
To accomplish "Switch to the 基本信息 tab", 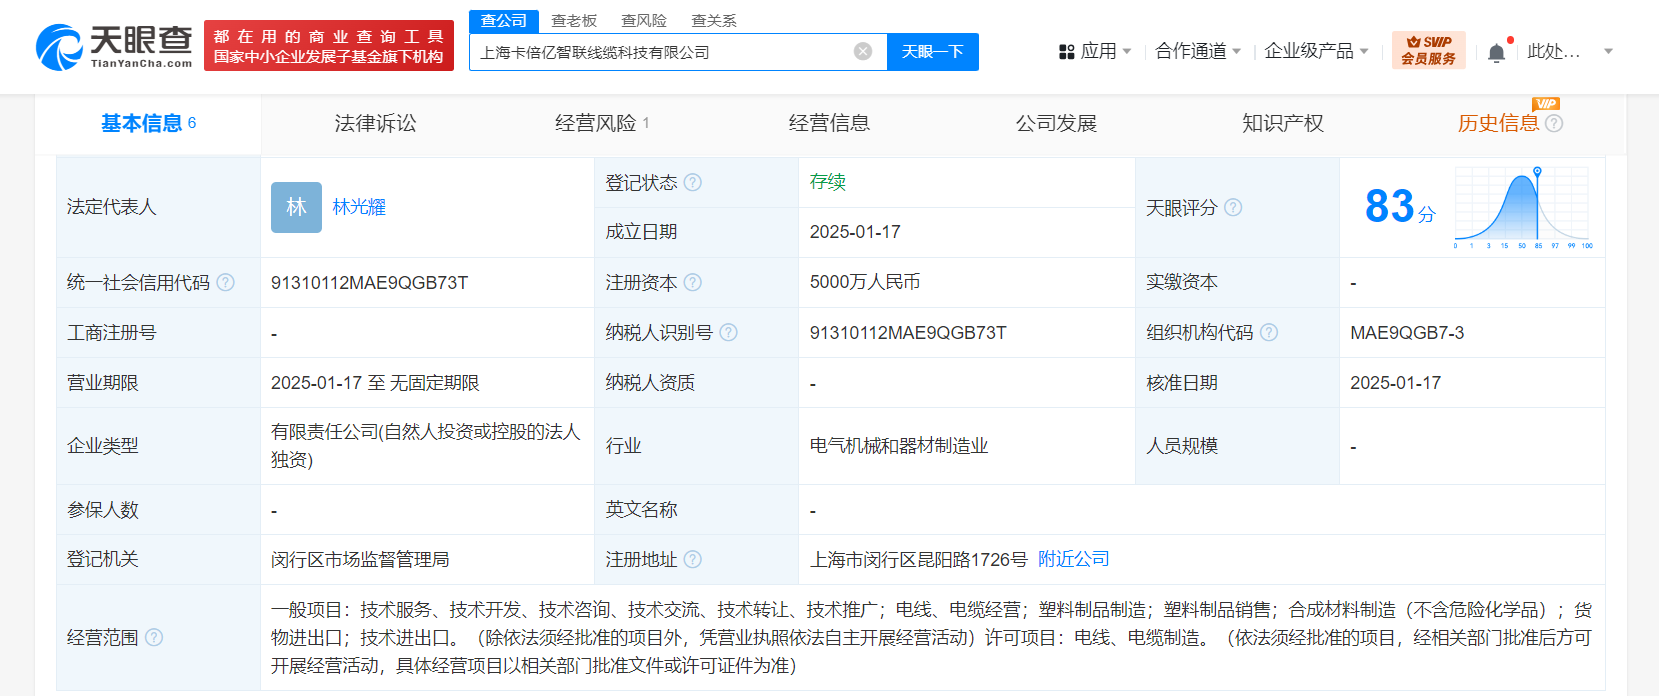I will click(148, 123).
